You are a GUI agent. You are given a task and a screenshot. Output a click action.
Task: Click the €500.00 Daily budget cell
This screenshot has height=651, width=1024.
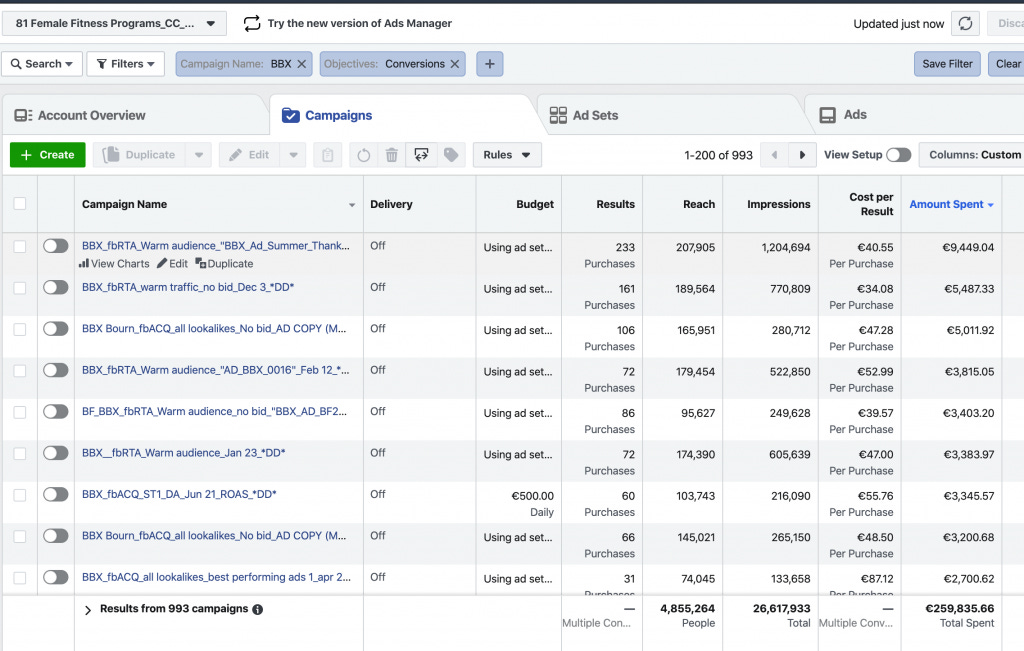pyautogui.click(x=532, y=504)
